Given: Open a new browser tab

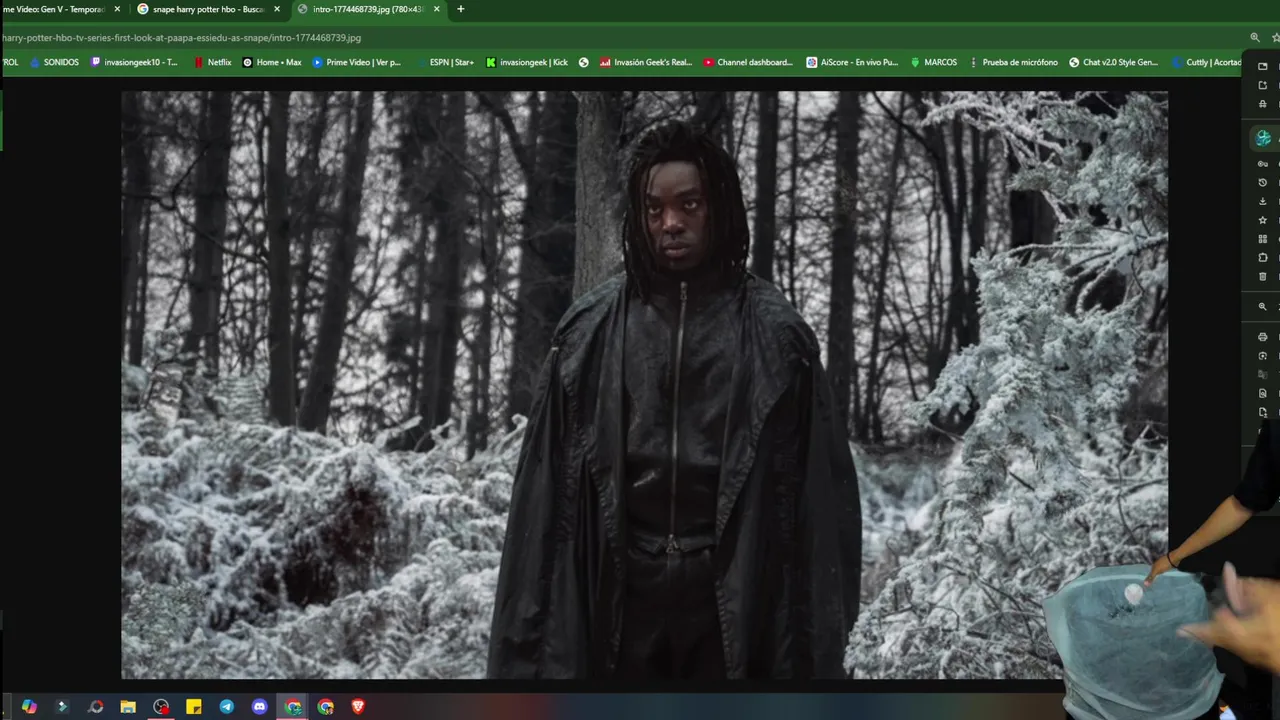Looking at the screenshot, I should tap(460, 9).
